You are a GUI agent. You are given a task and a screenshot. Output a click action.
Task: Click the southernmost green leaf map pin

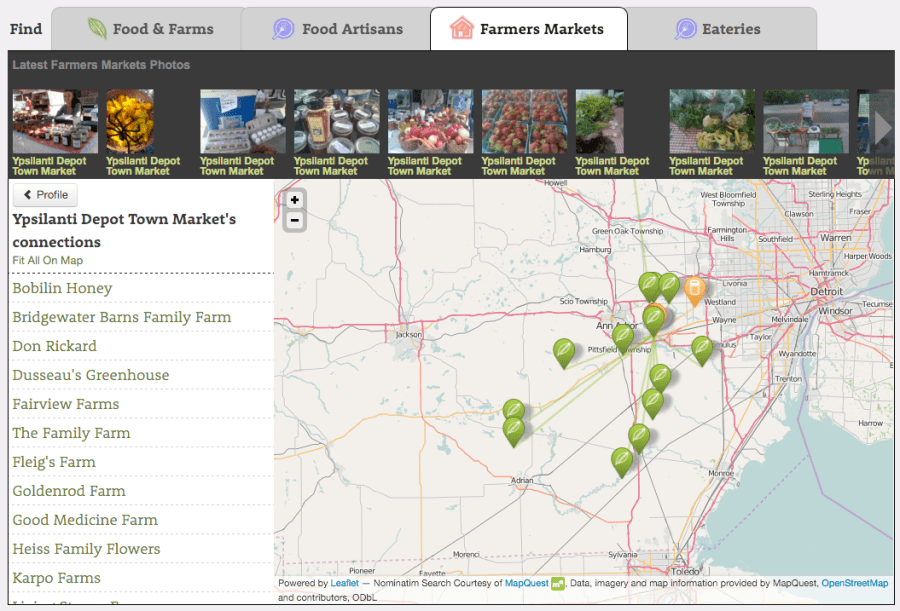622,461
